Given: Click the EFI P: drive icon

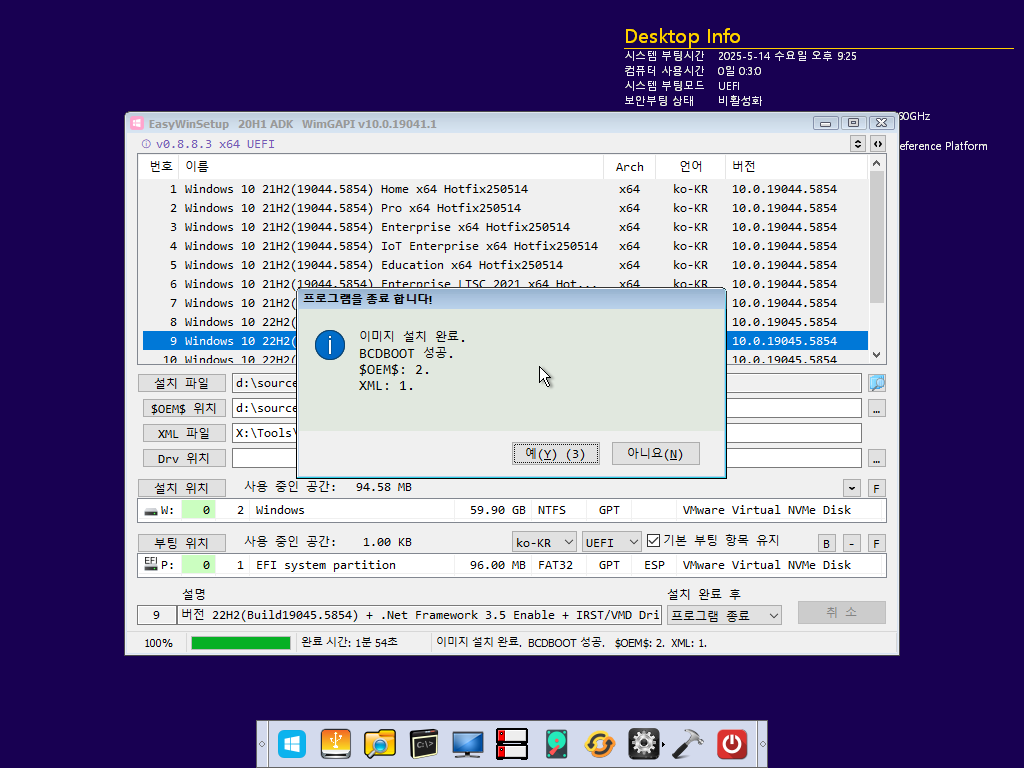Looking at the screenshot, I should coord(151,563).
